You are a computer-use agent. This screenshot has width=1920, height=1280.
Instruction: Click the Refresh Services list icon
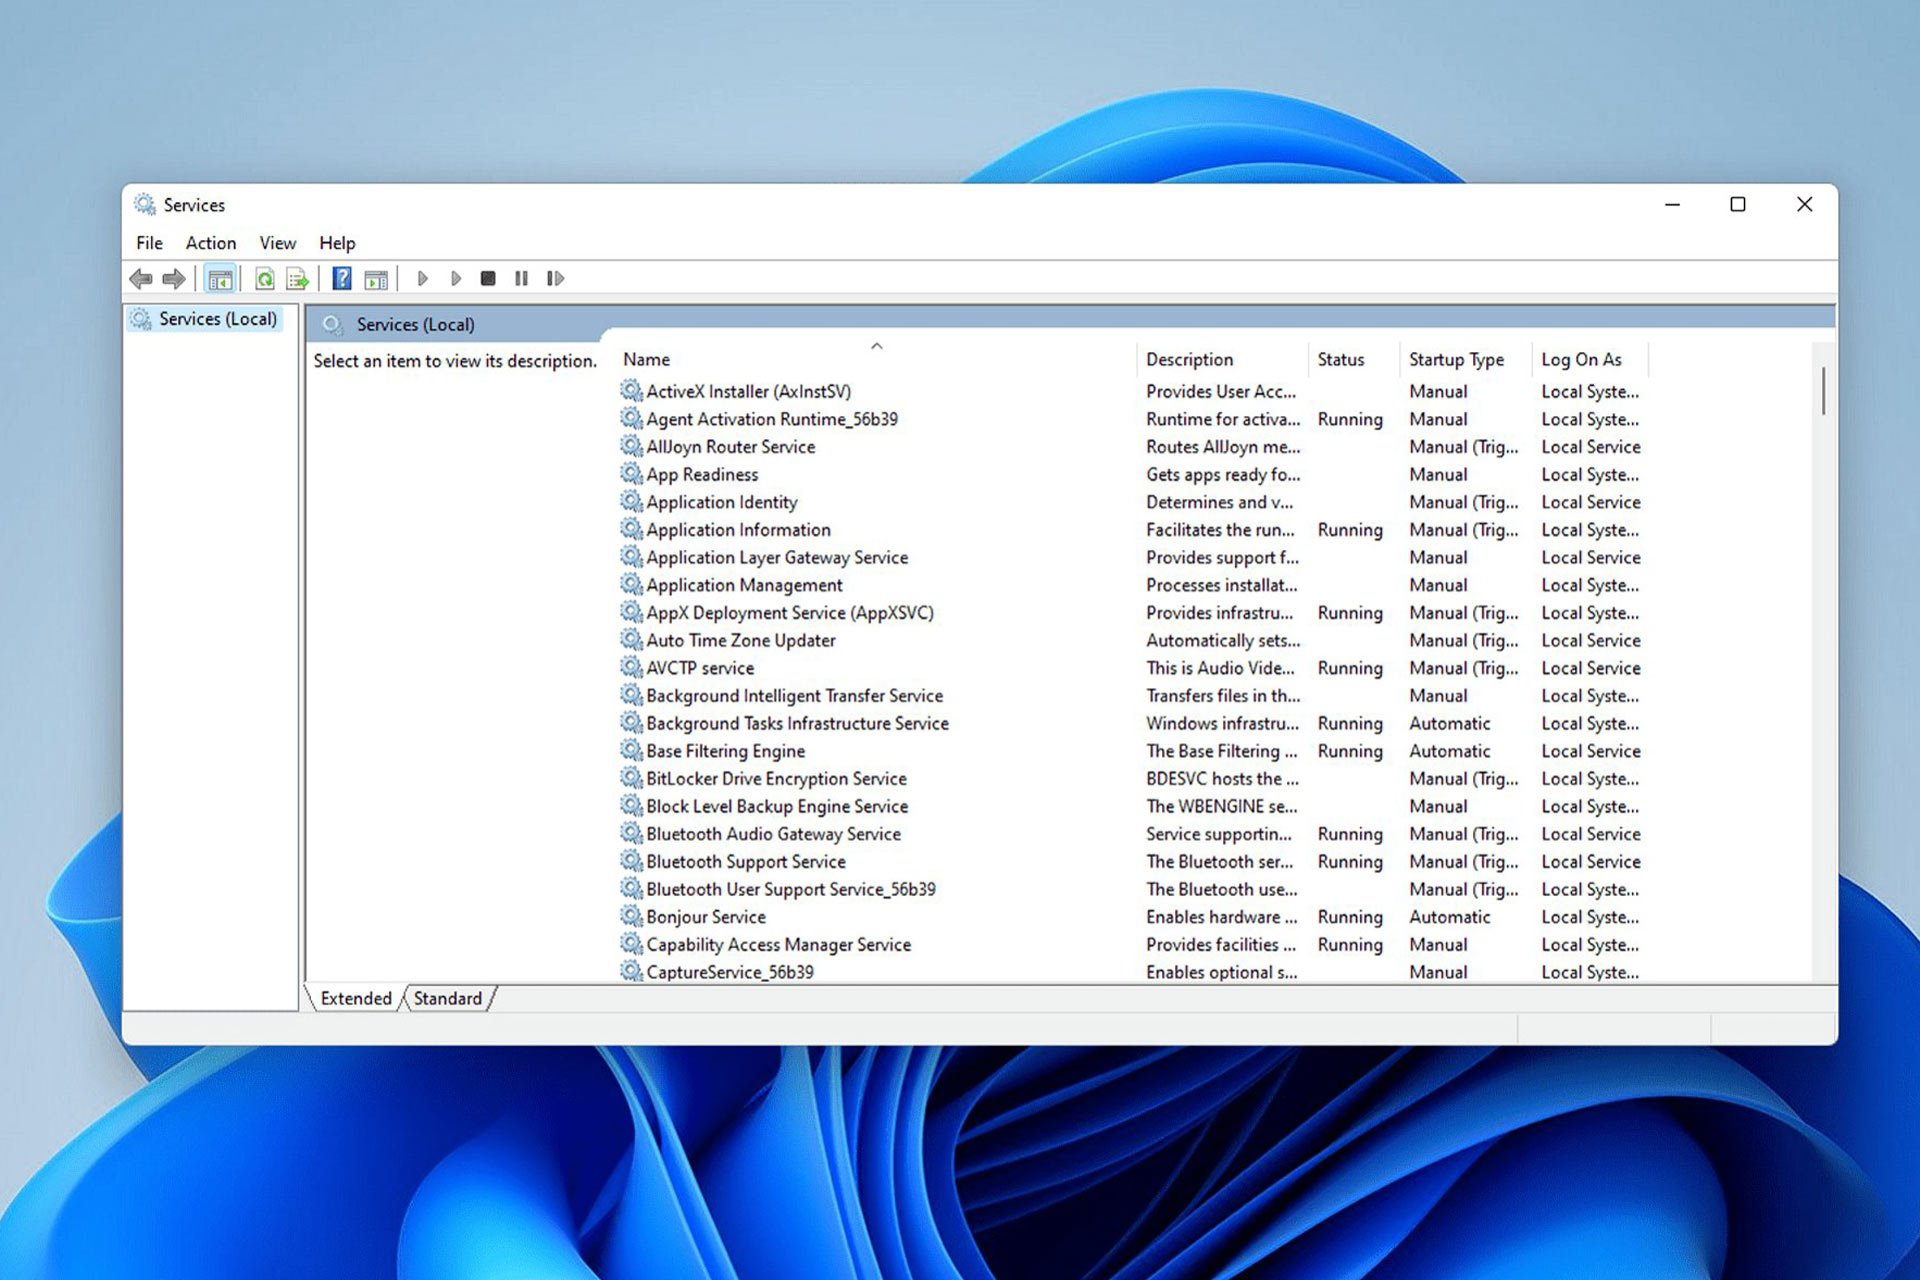[266, 279]
